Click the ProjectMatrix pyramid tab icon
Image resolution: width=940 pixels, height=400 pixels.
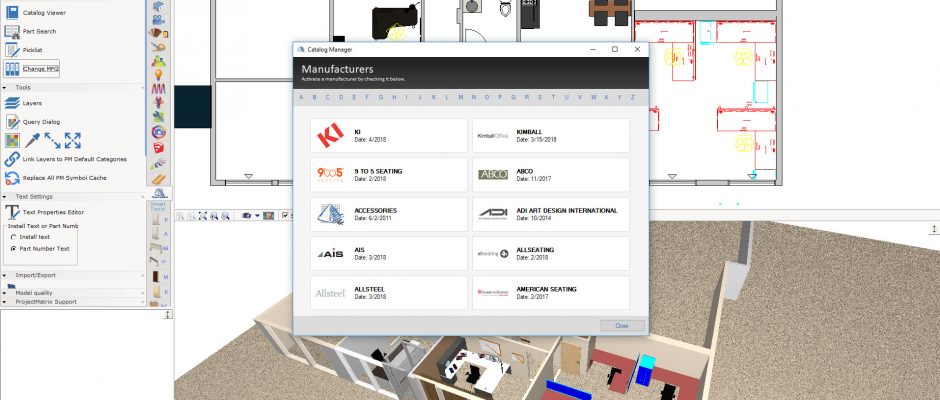point(159,193)
